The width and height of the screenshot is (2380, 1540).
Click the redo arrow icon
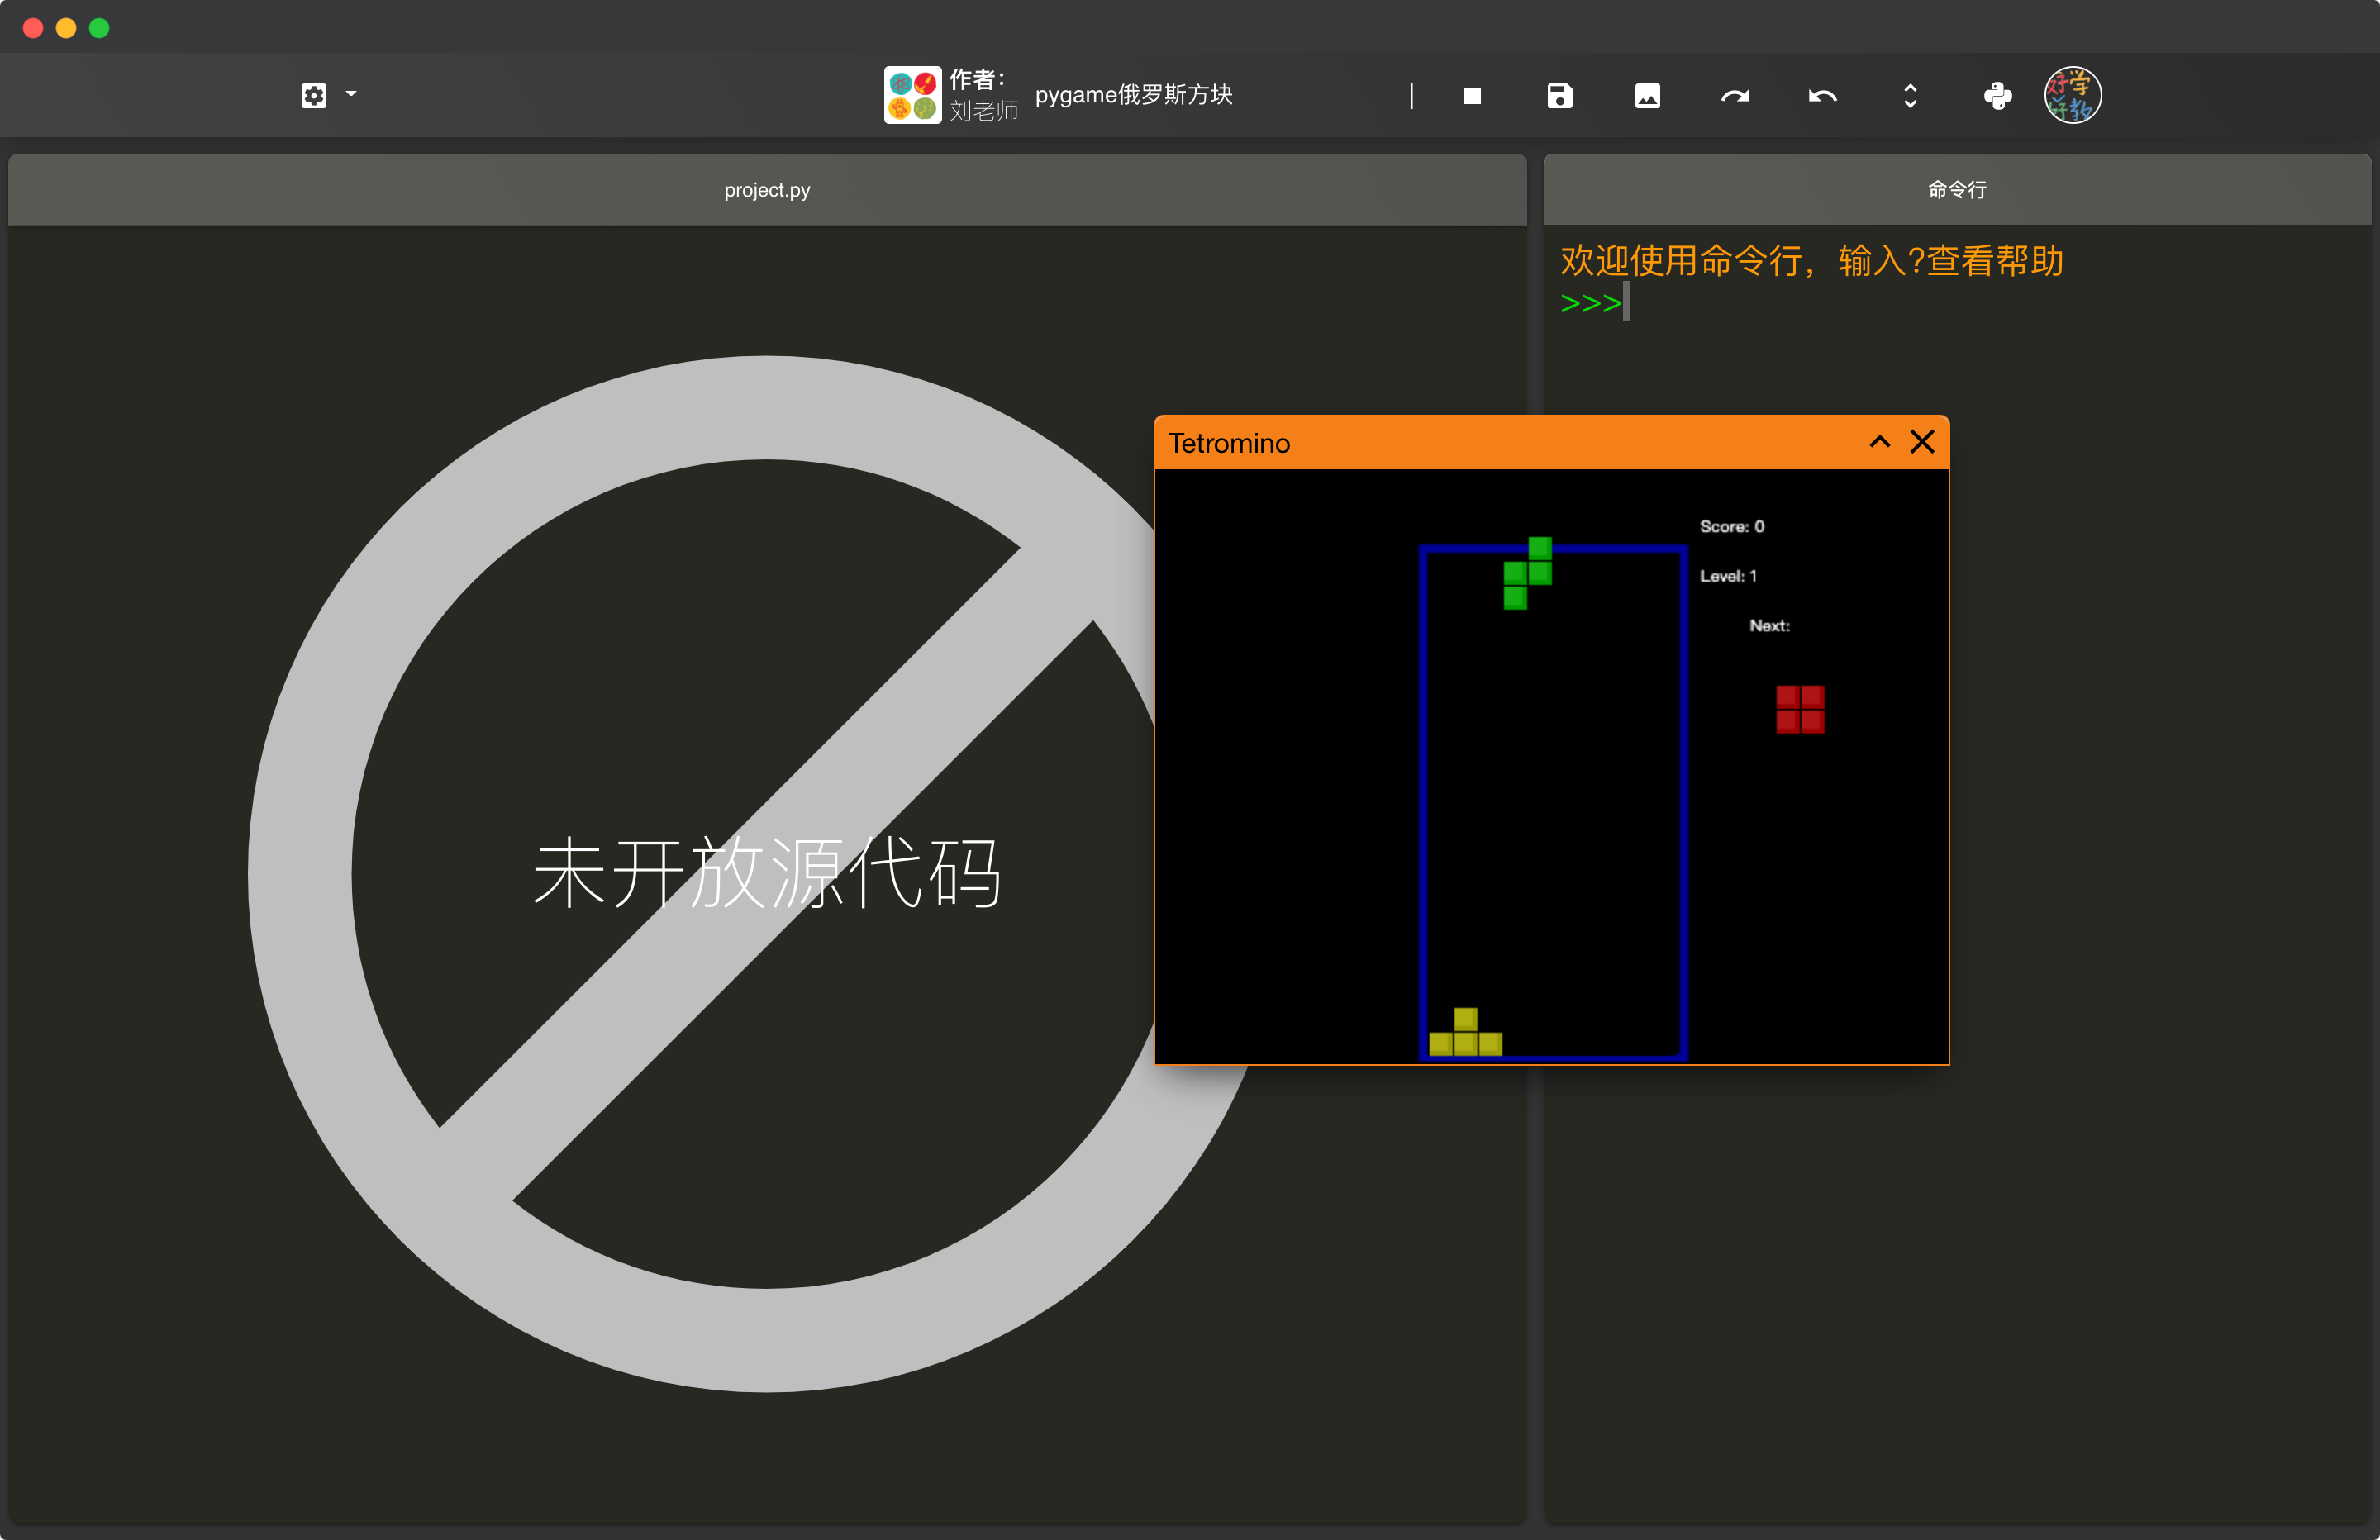[x=1735, y=96]
